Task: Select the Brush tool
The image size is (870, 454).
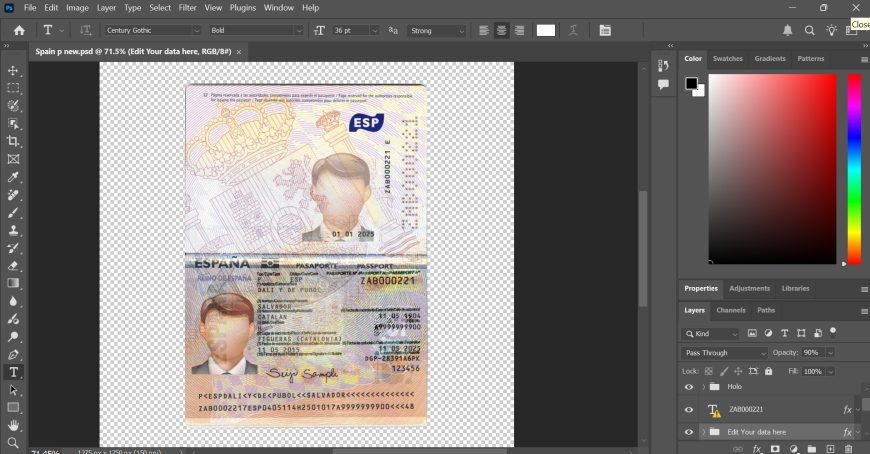Action: (x=13, y=213)
